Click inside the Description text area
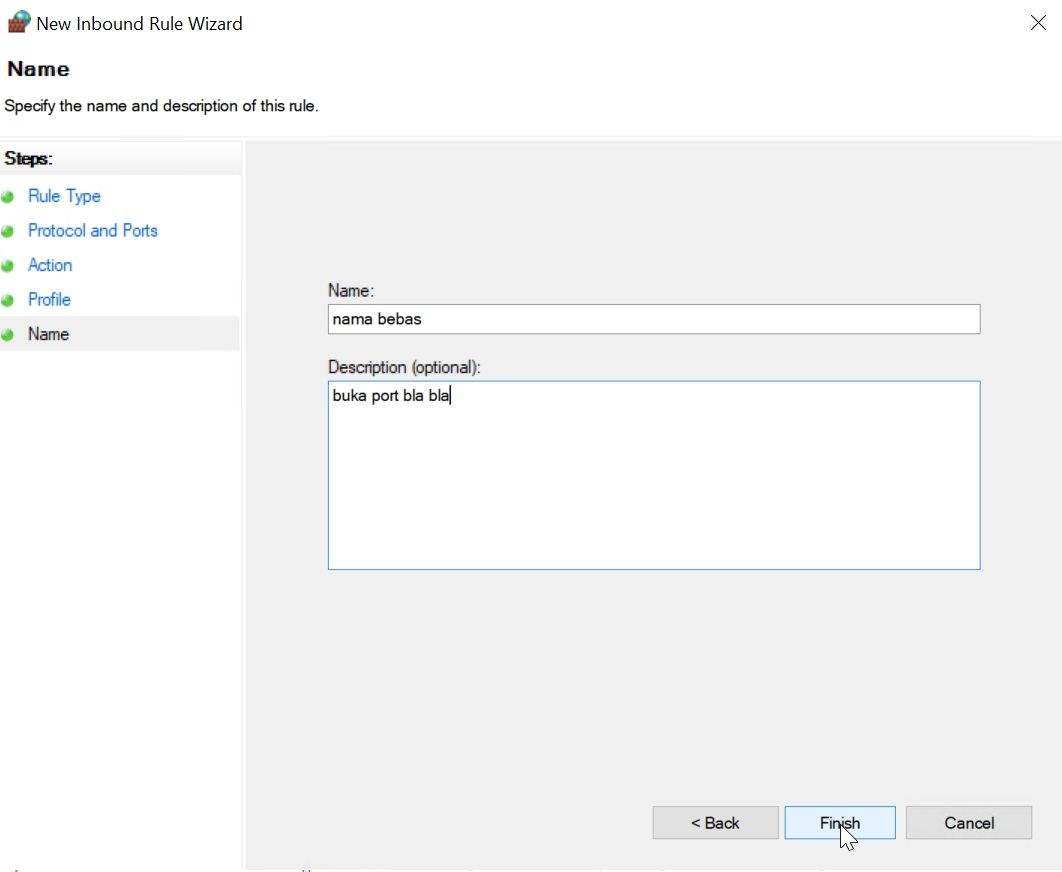1062x872 pixels. click(654, 475)
